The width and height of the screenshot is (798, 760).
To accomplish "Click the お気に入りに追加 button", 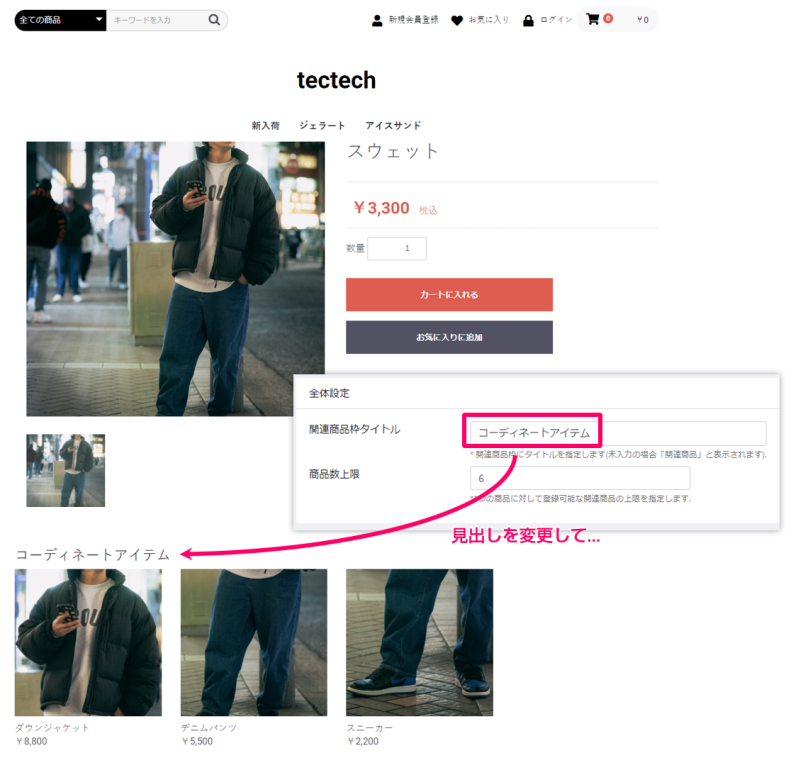I will click(x=449, y=337).
